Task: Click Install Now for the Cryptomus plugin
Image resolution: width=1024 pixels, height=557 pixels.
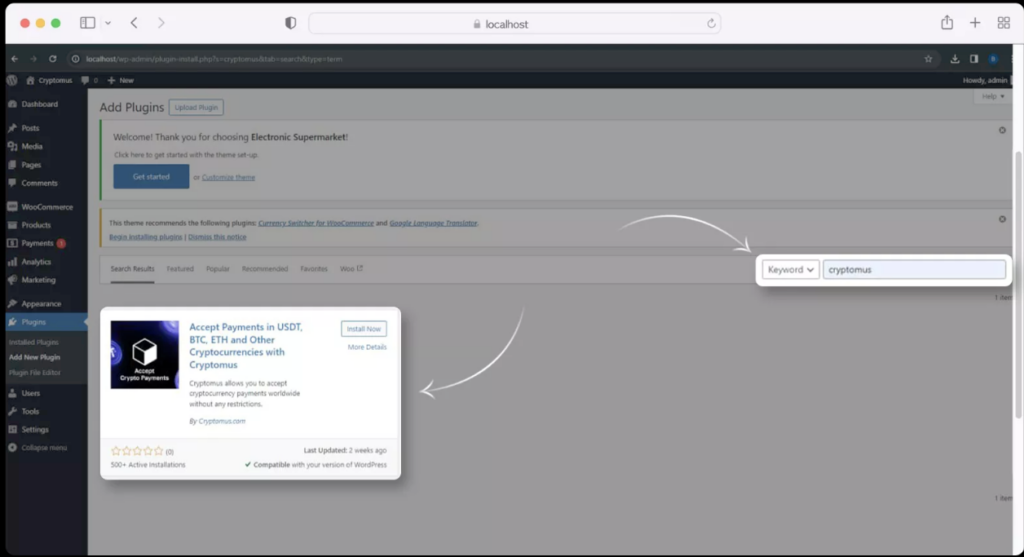Action: [363, 329]
